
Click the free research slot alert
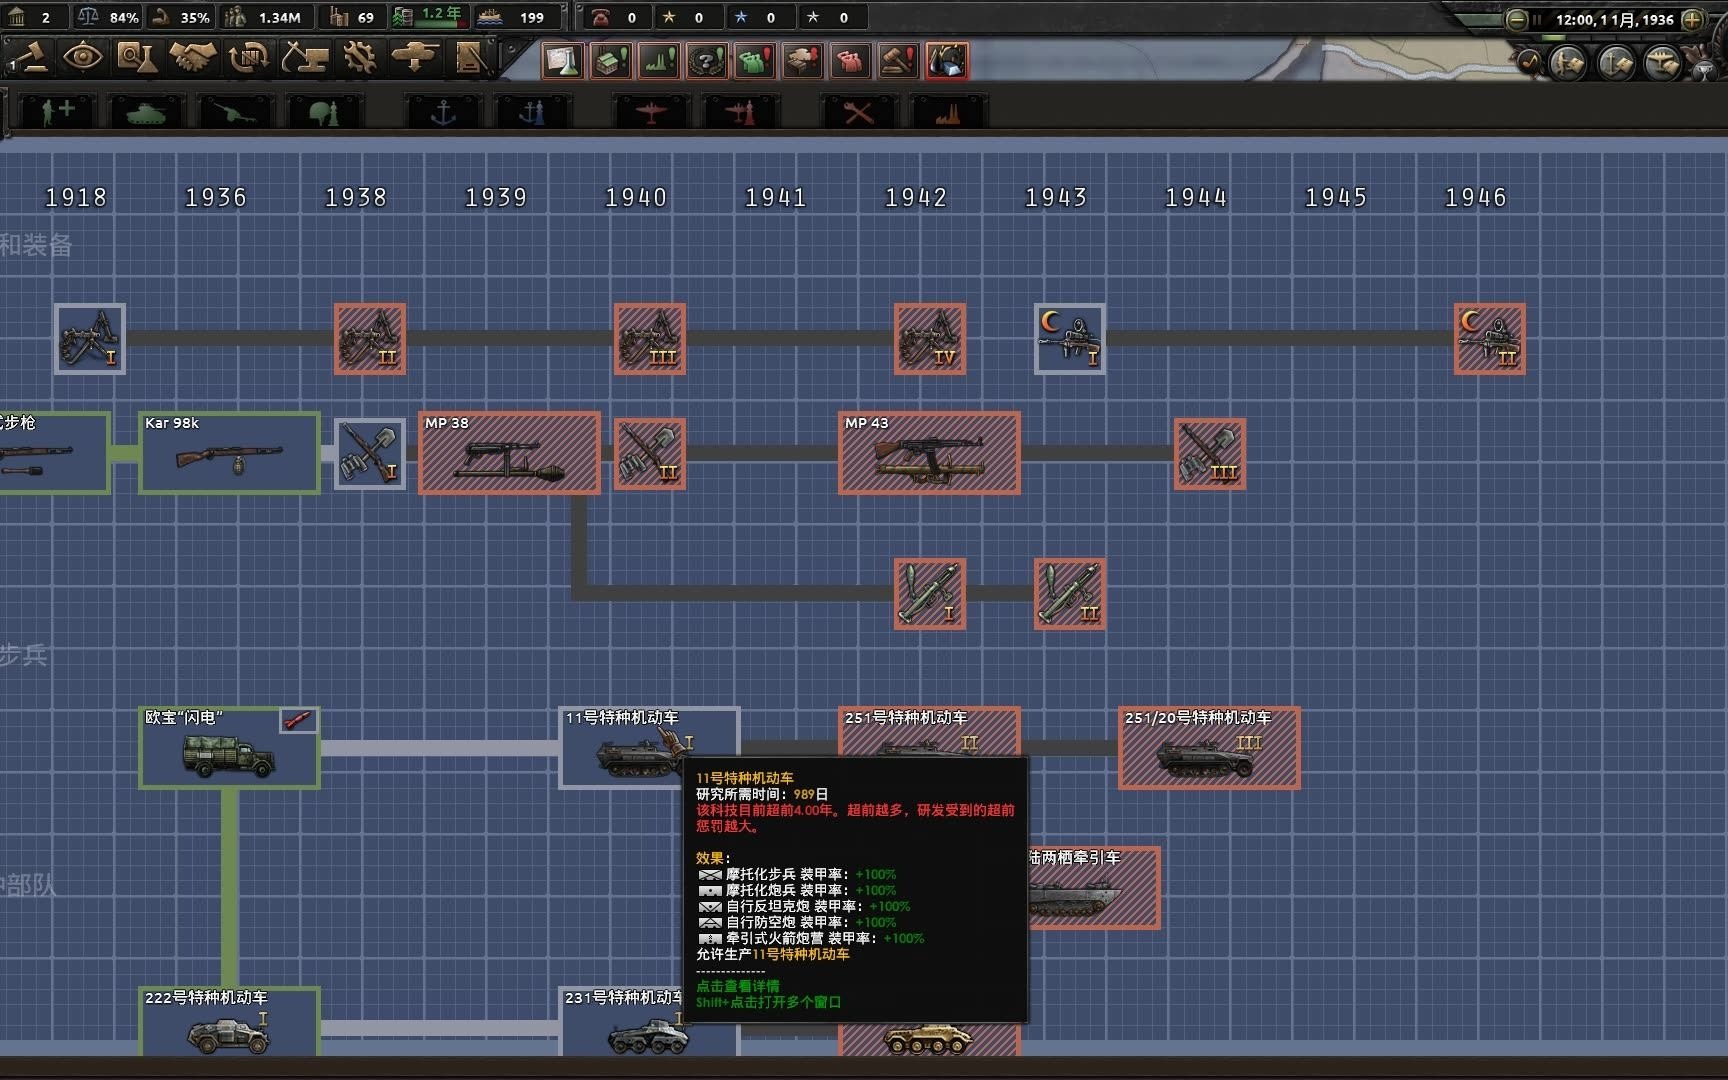click(563, 61)
